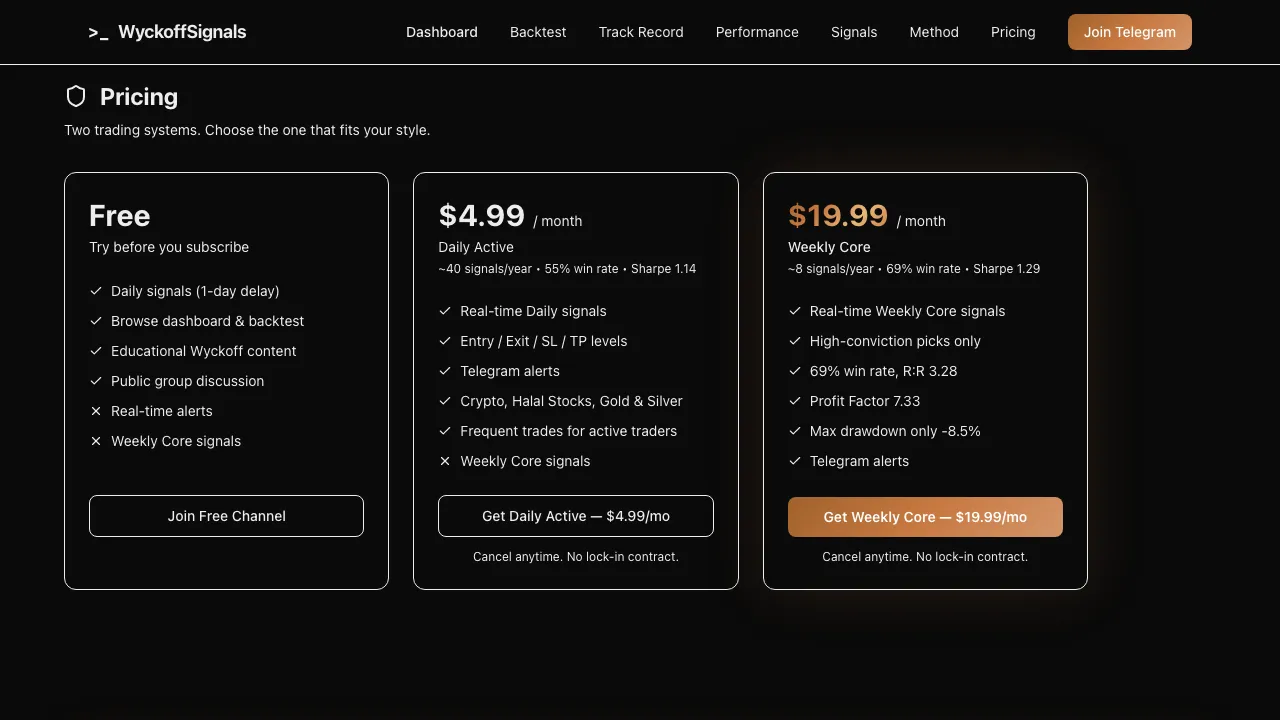Go to the Backtest page

tap(538, 32)
